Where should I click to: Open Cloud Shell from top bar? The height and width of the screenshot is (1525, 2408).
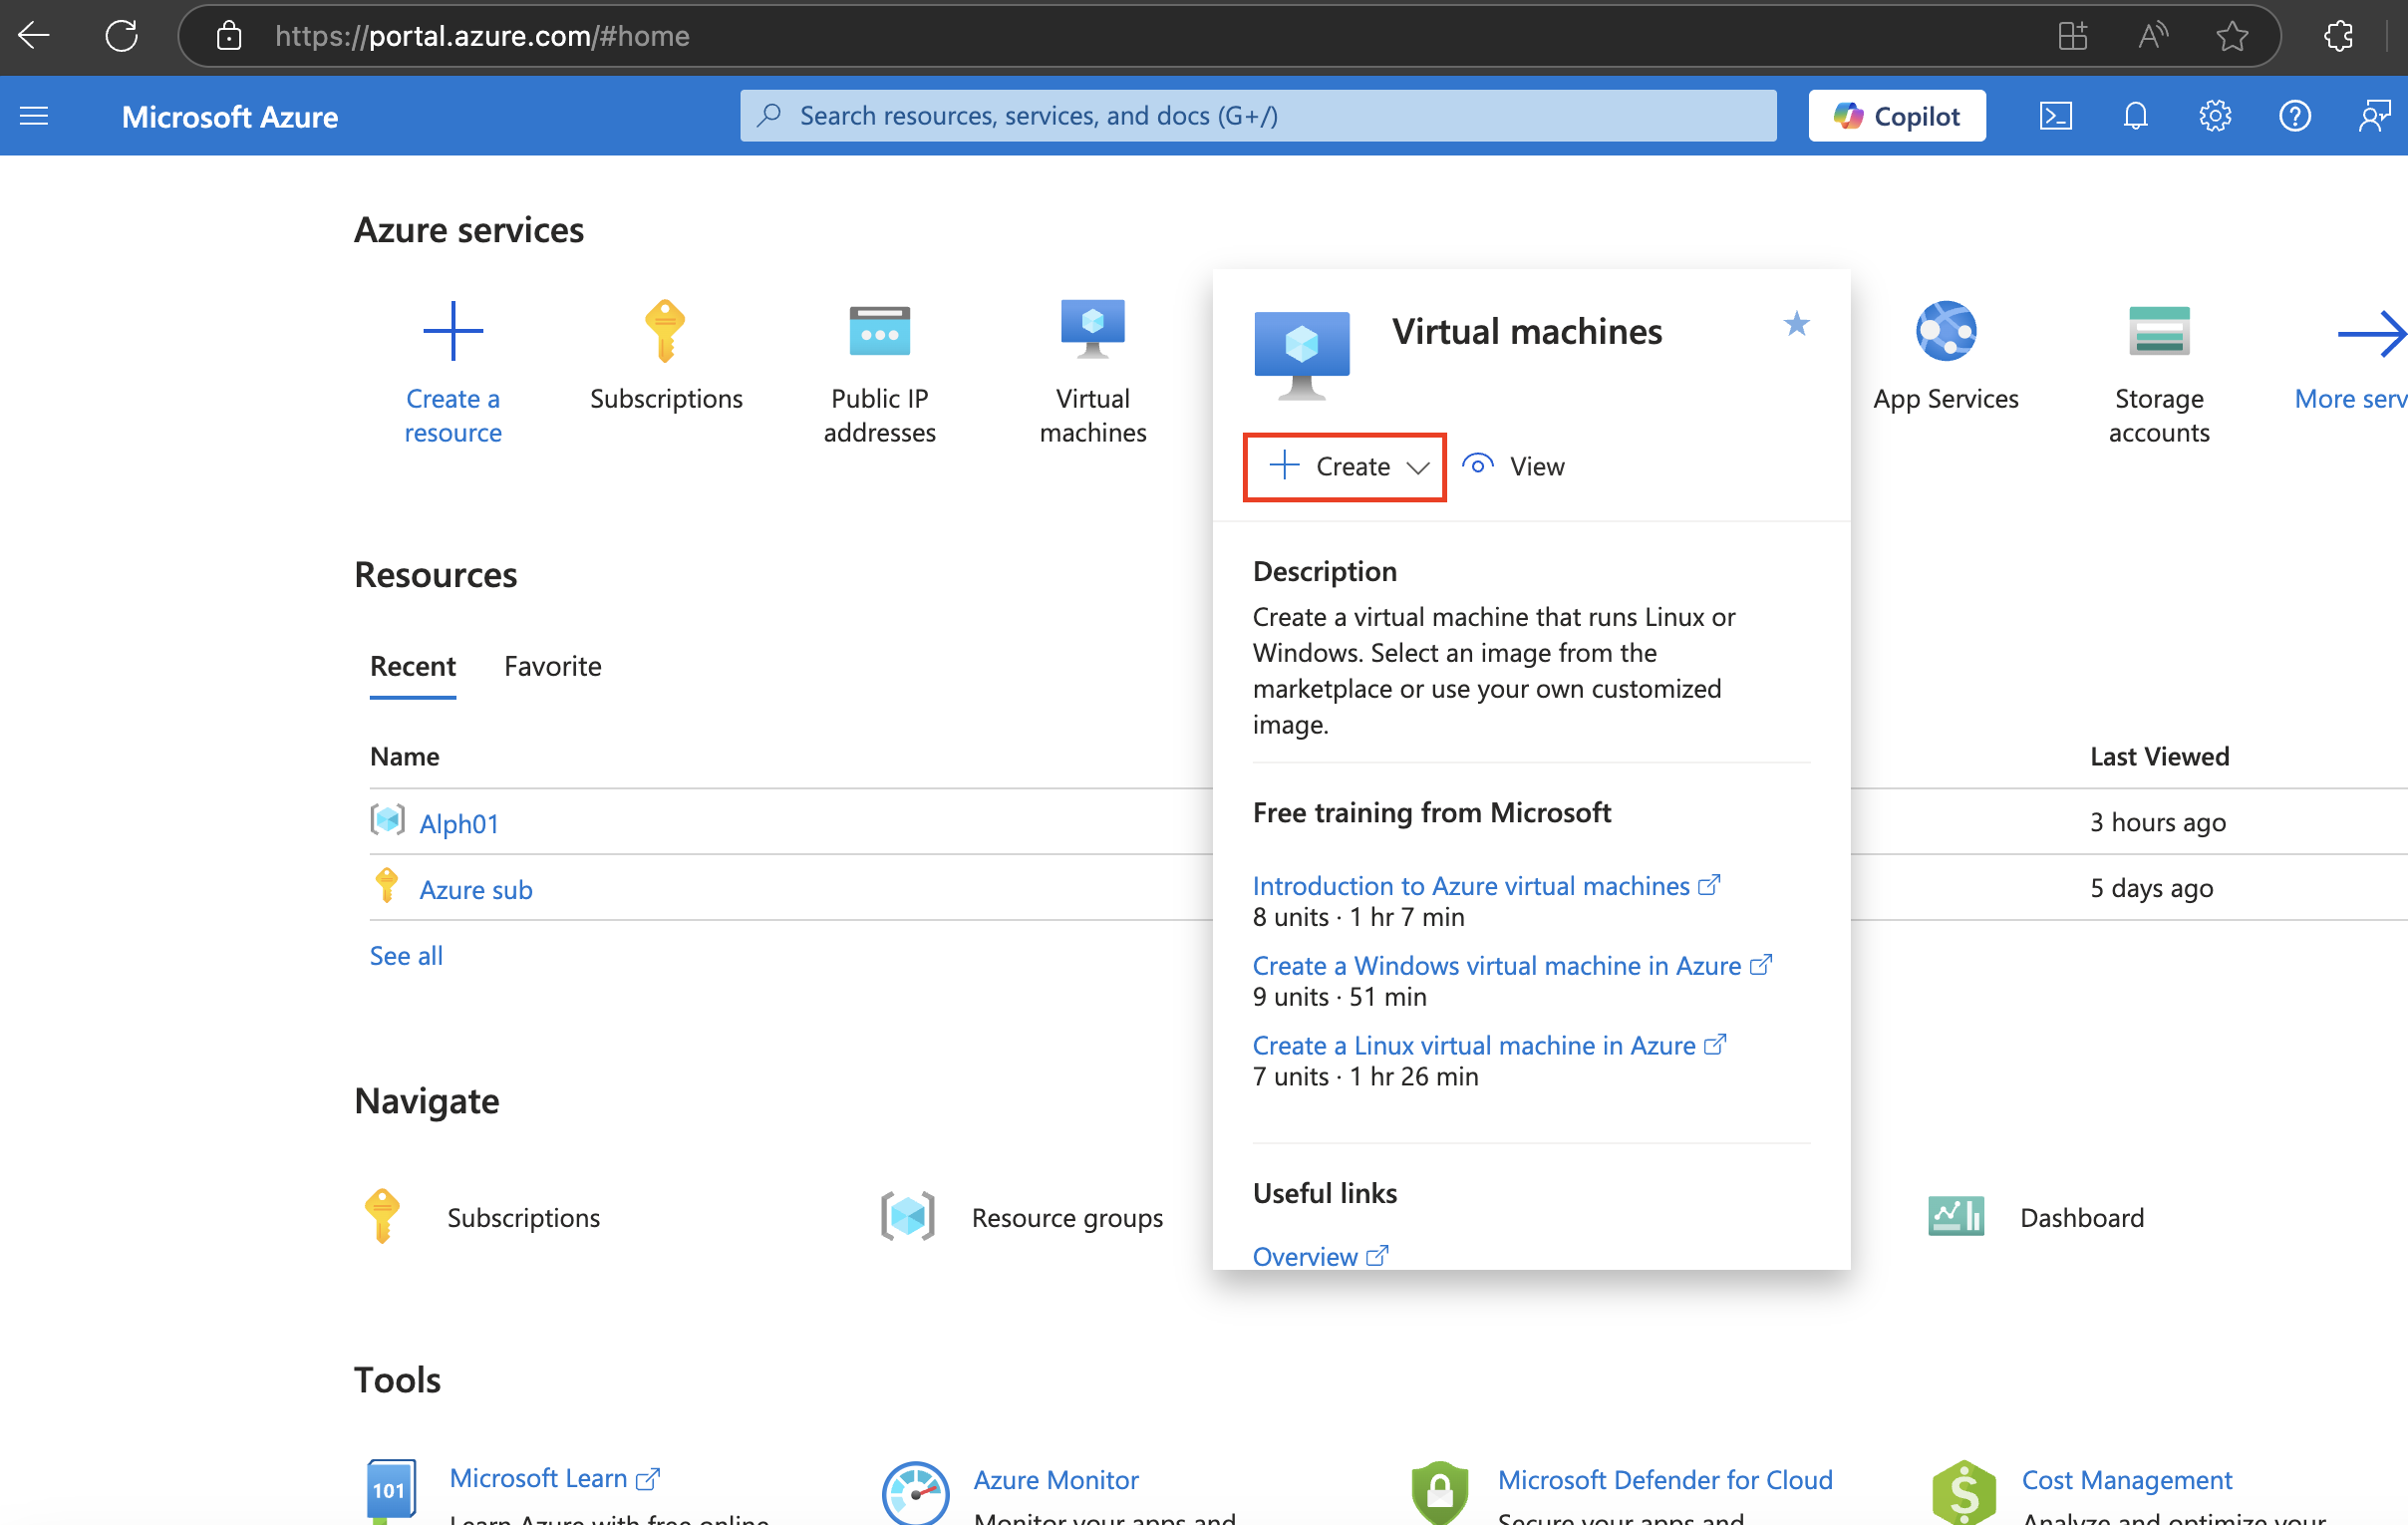click(x=2055, y=116)
